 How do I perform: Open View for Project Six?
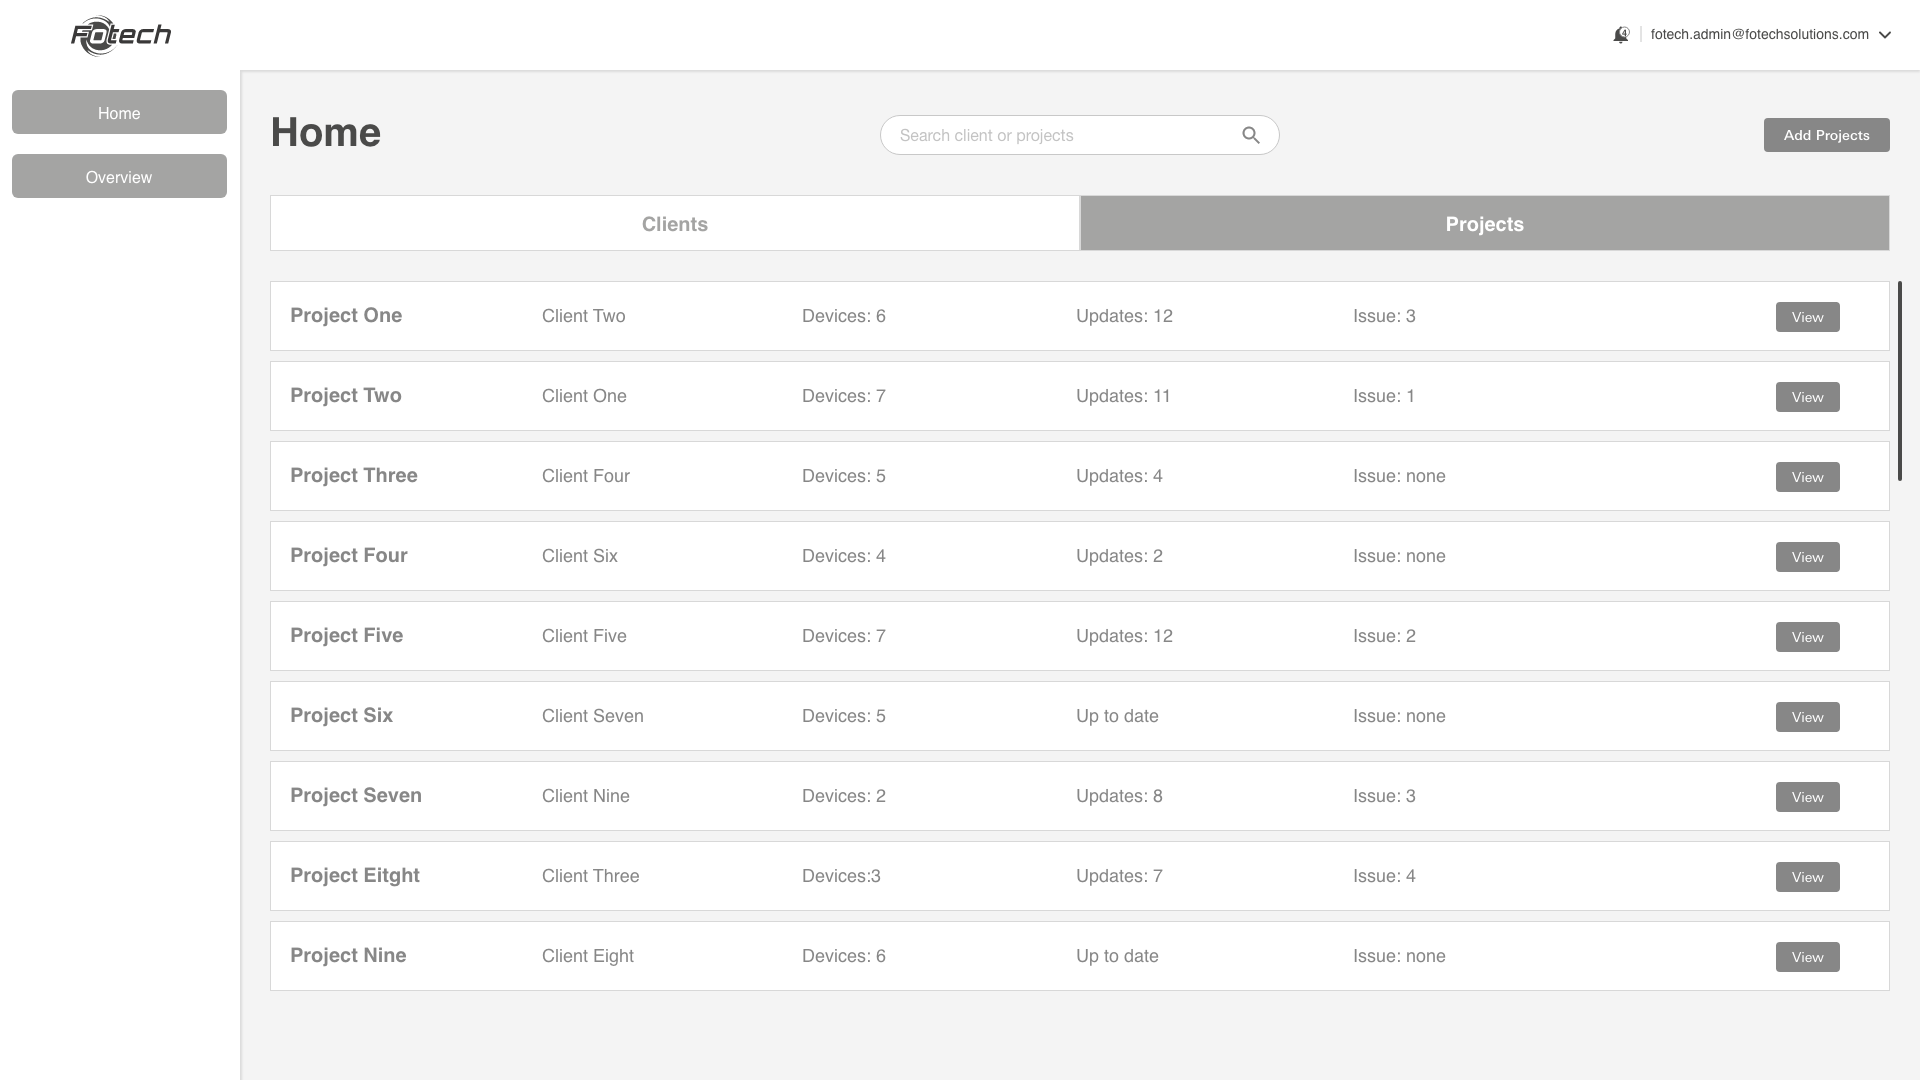(1807, 717)
